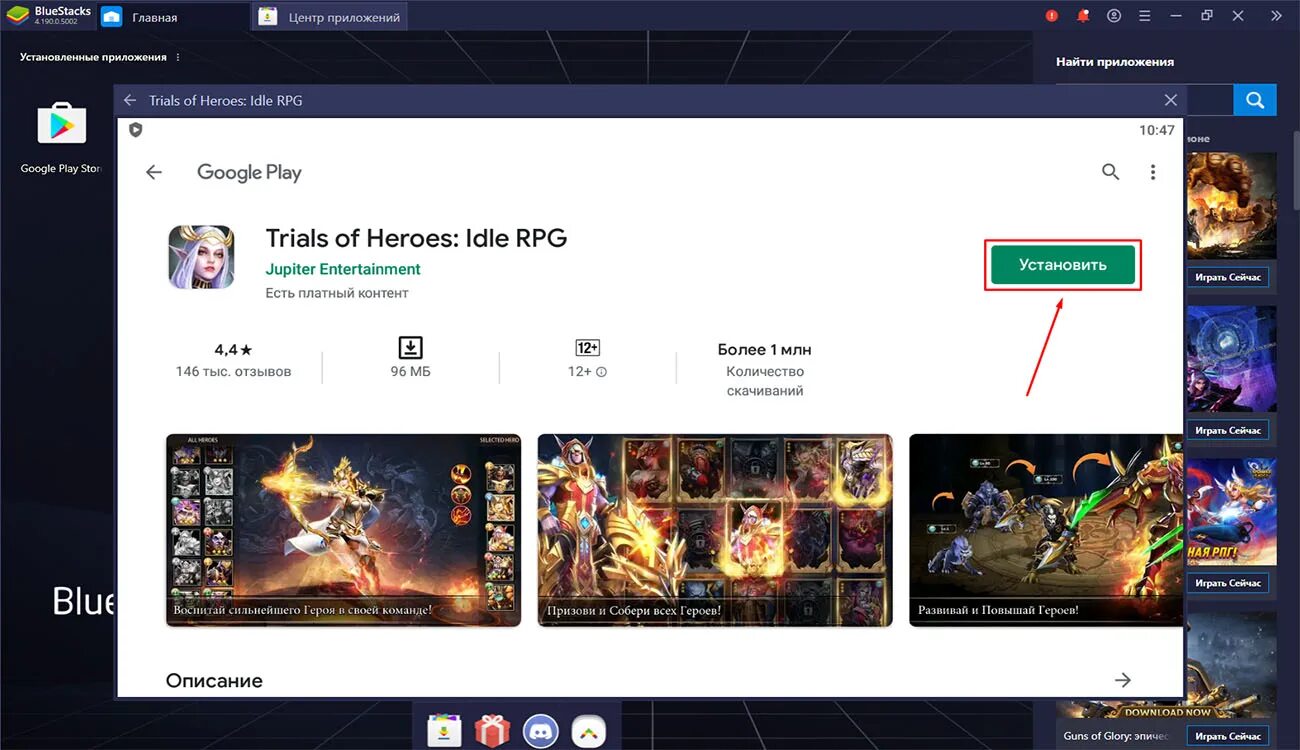The image size is (1300, 750).
Task: Click the Trials of Heroes app icon
Action: click(x=201, y=257)
